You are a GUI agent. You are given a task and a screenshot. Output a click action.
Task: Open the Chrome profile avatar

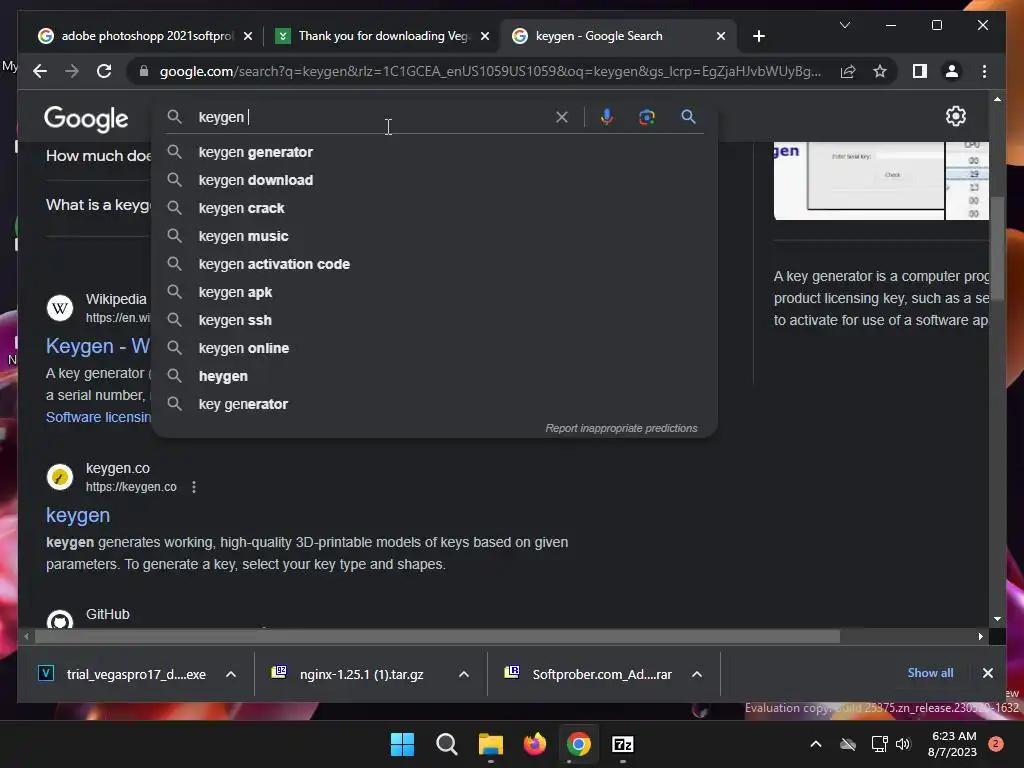tap(952, 71)
